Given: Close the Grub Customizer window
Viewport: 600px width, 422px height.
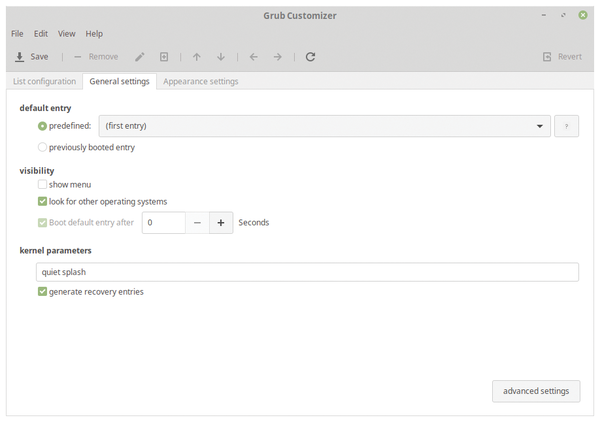Looking at the screenshot, I should click(583, 15).
